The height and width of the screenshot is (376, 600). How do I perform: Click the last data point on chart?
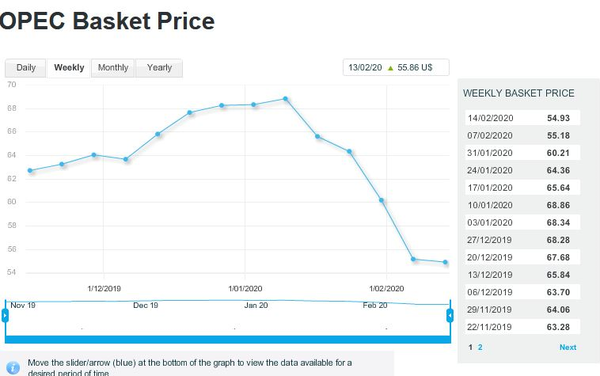[x=445, y=262]
